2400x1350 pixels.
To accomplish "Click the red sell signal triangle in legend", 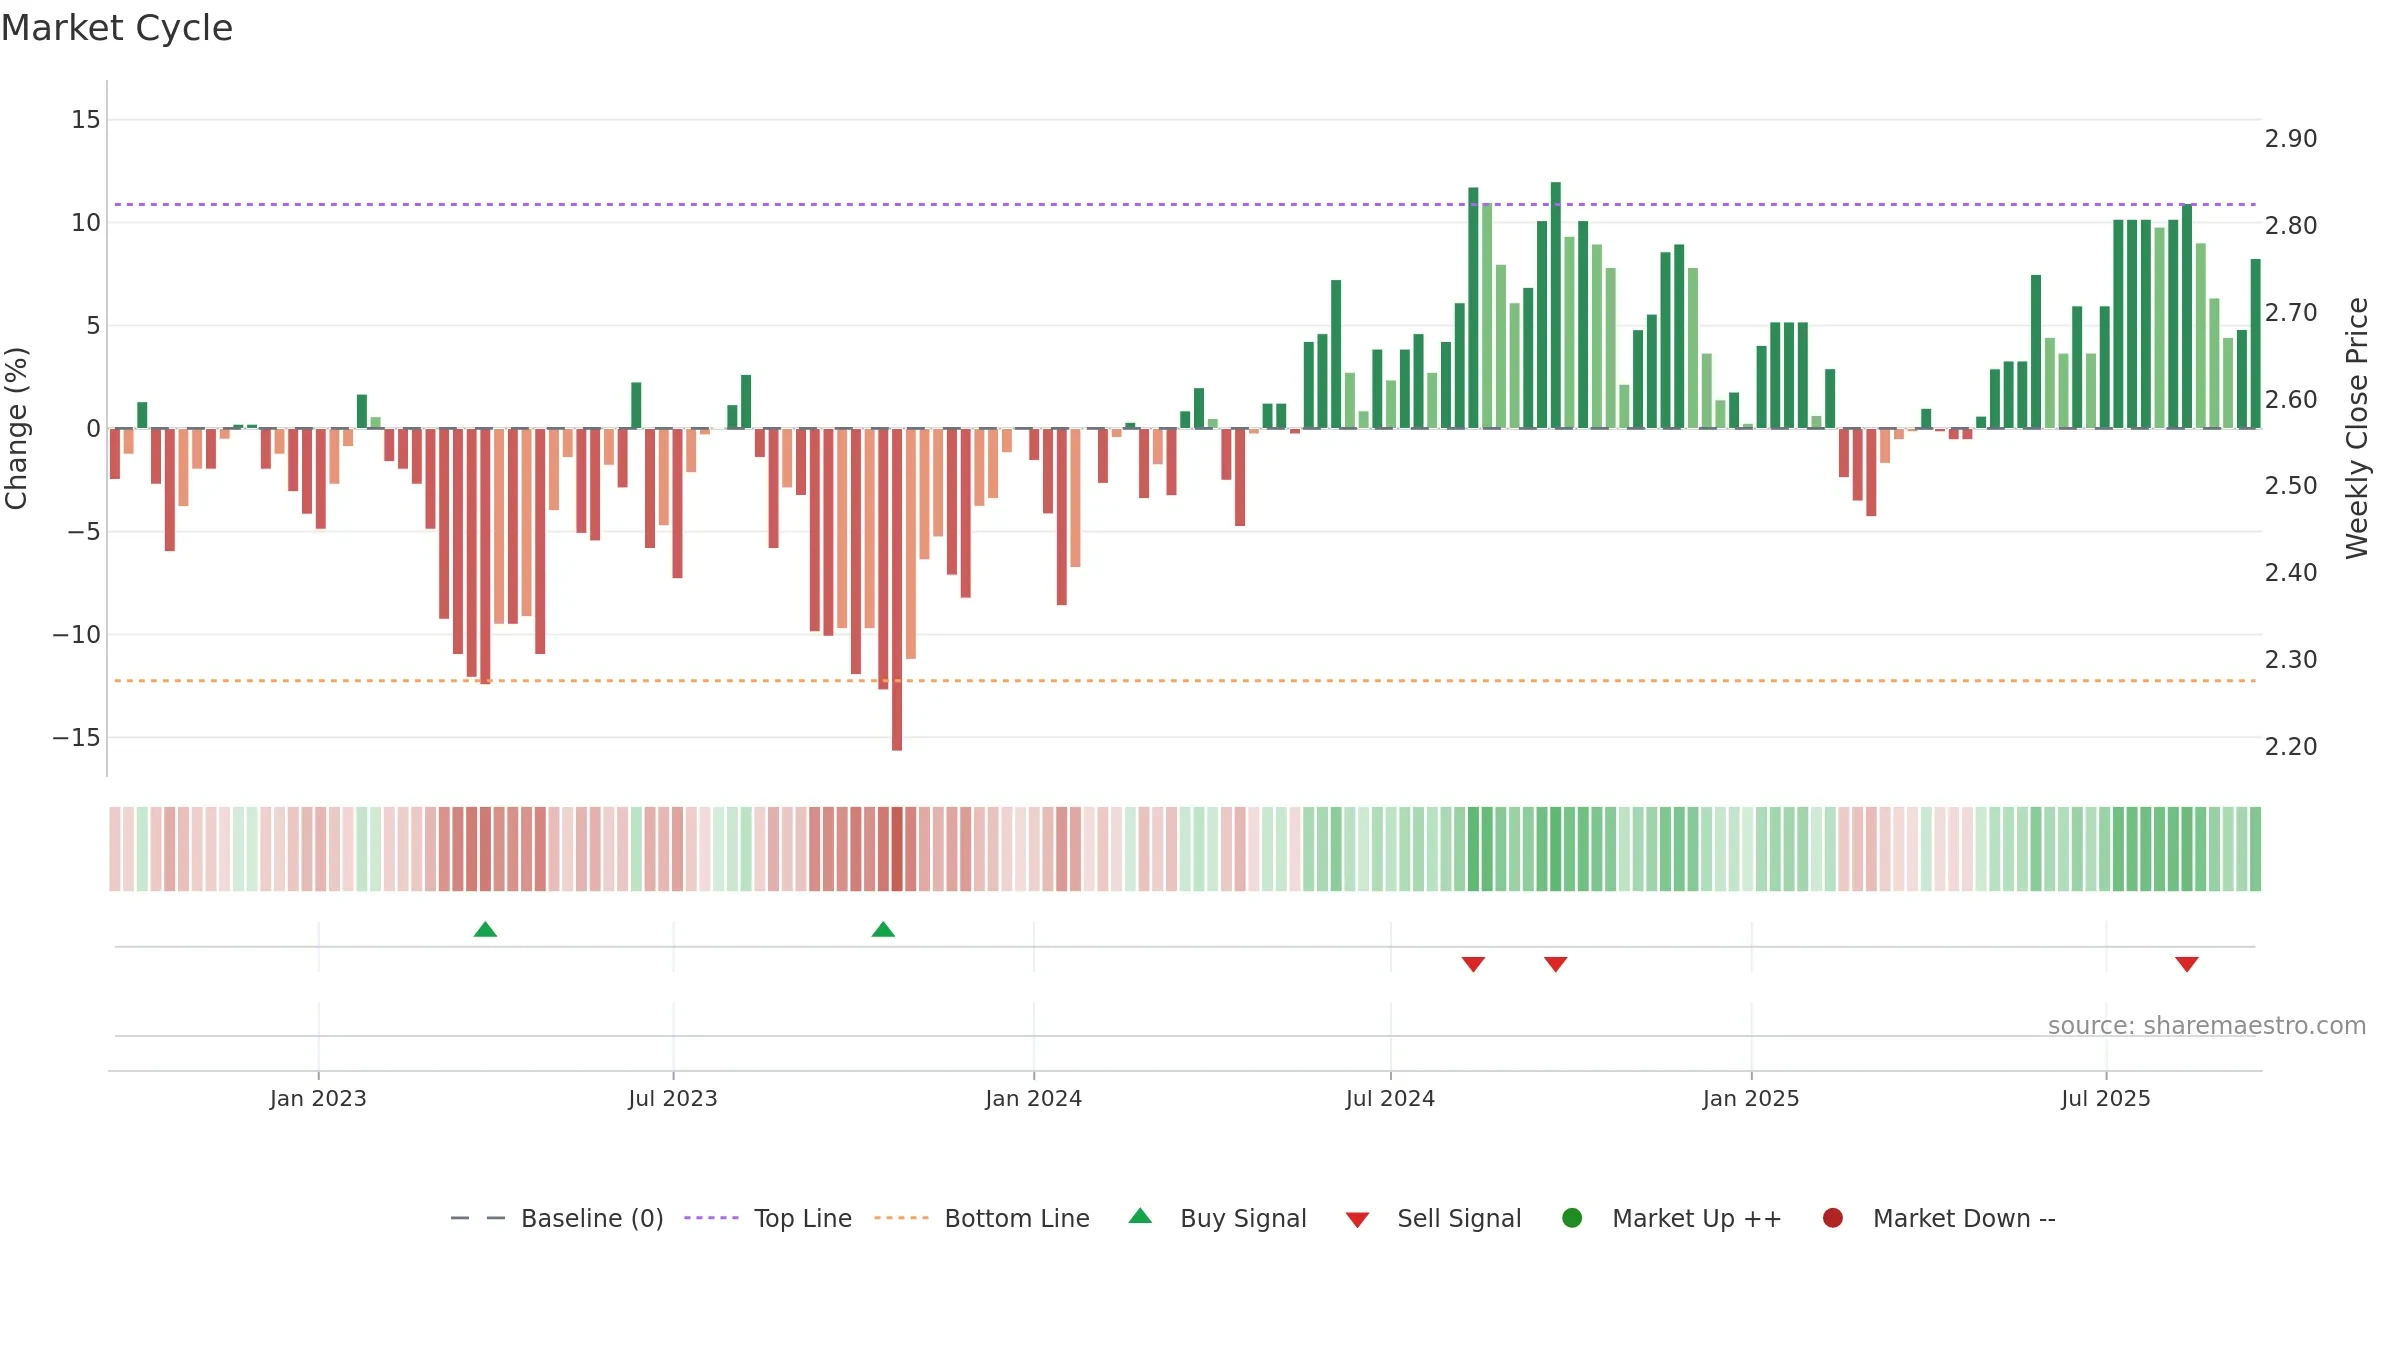I will point(1357,1220).
